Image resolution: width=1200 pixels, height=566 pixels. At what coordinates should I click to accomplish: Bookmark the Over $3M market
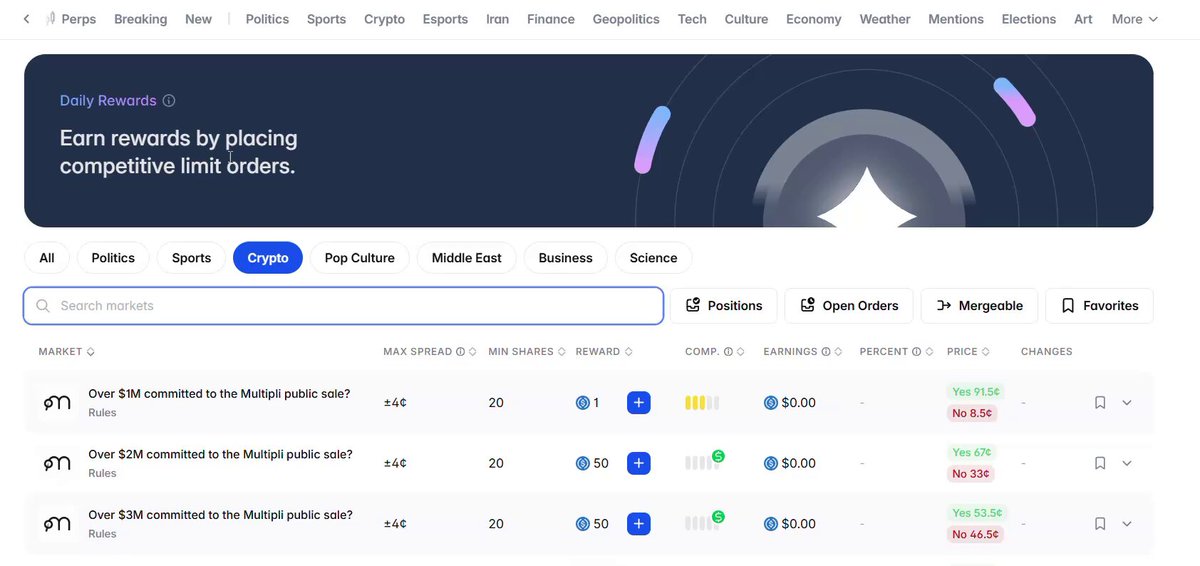click(1100, 524)
